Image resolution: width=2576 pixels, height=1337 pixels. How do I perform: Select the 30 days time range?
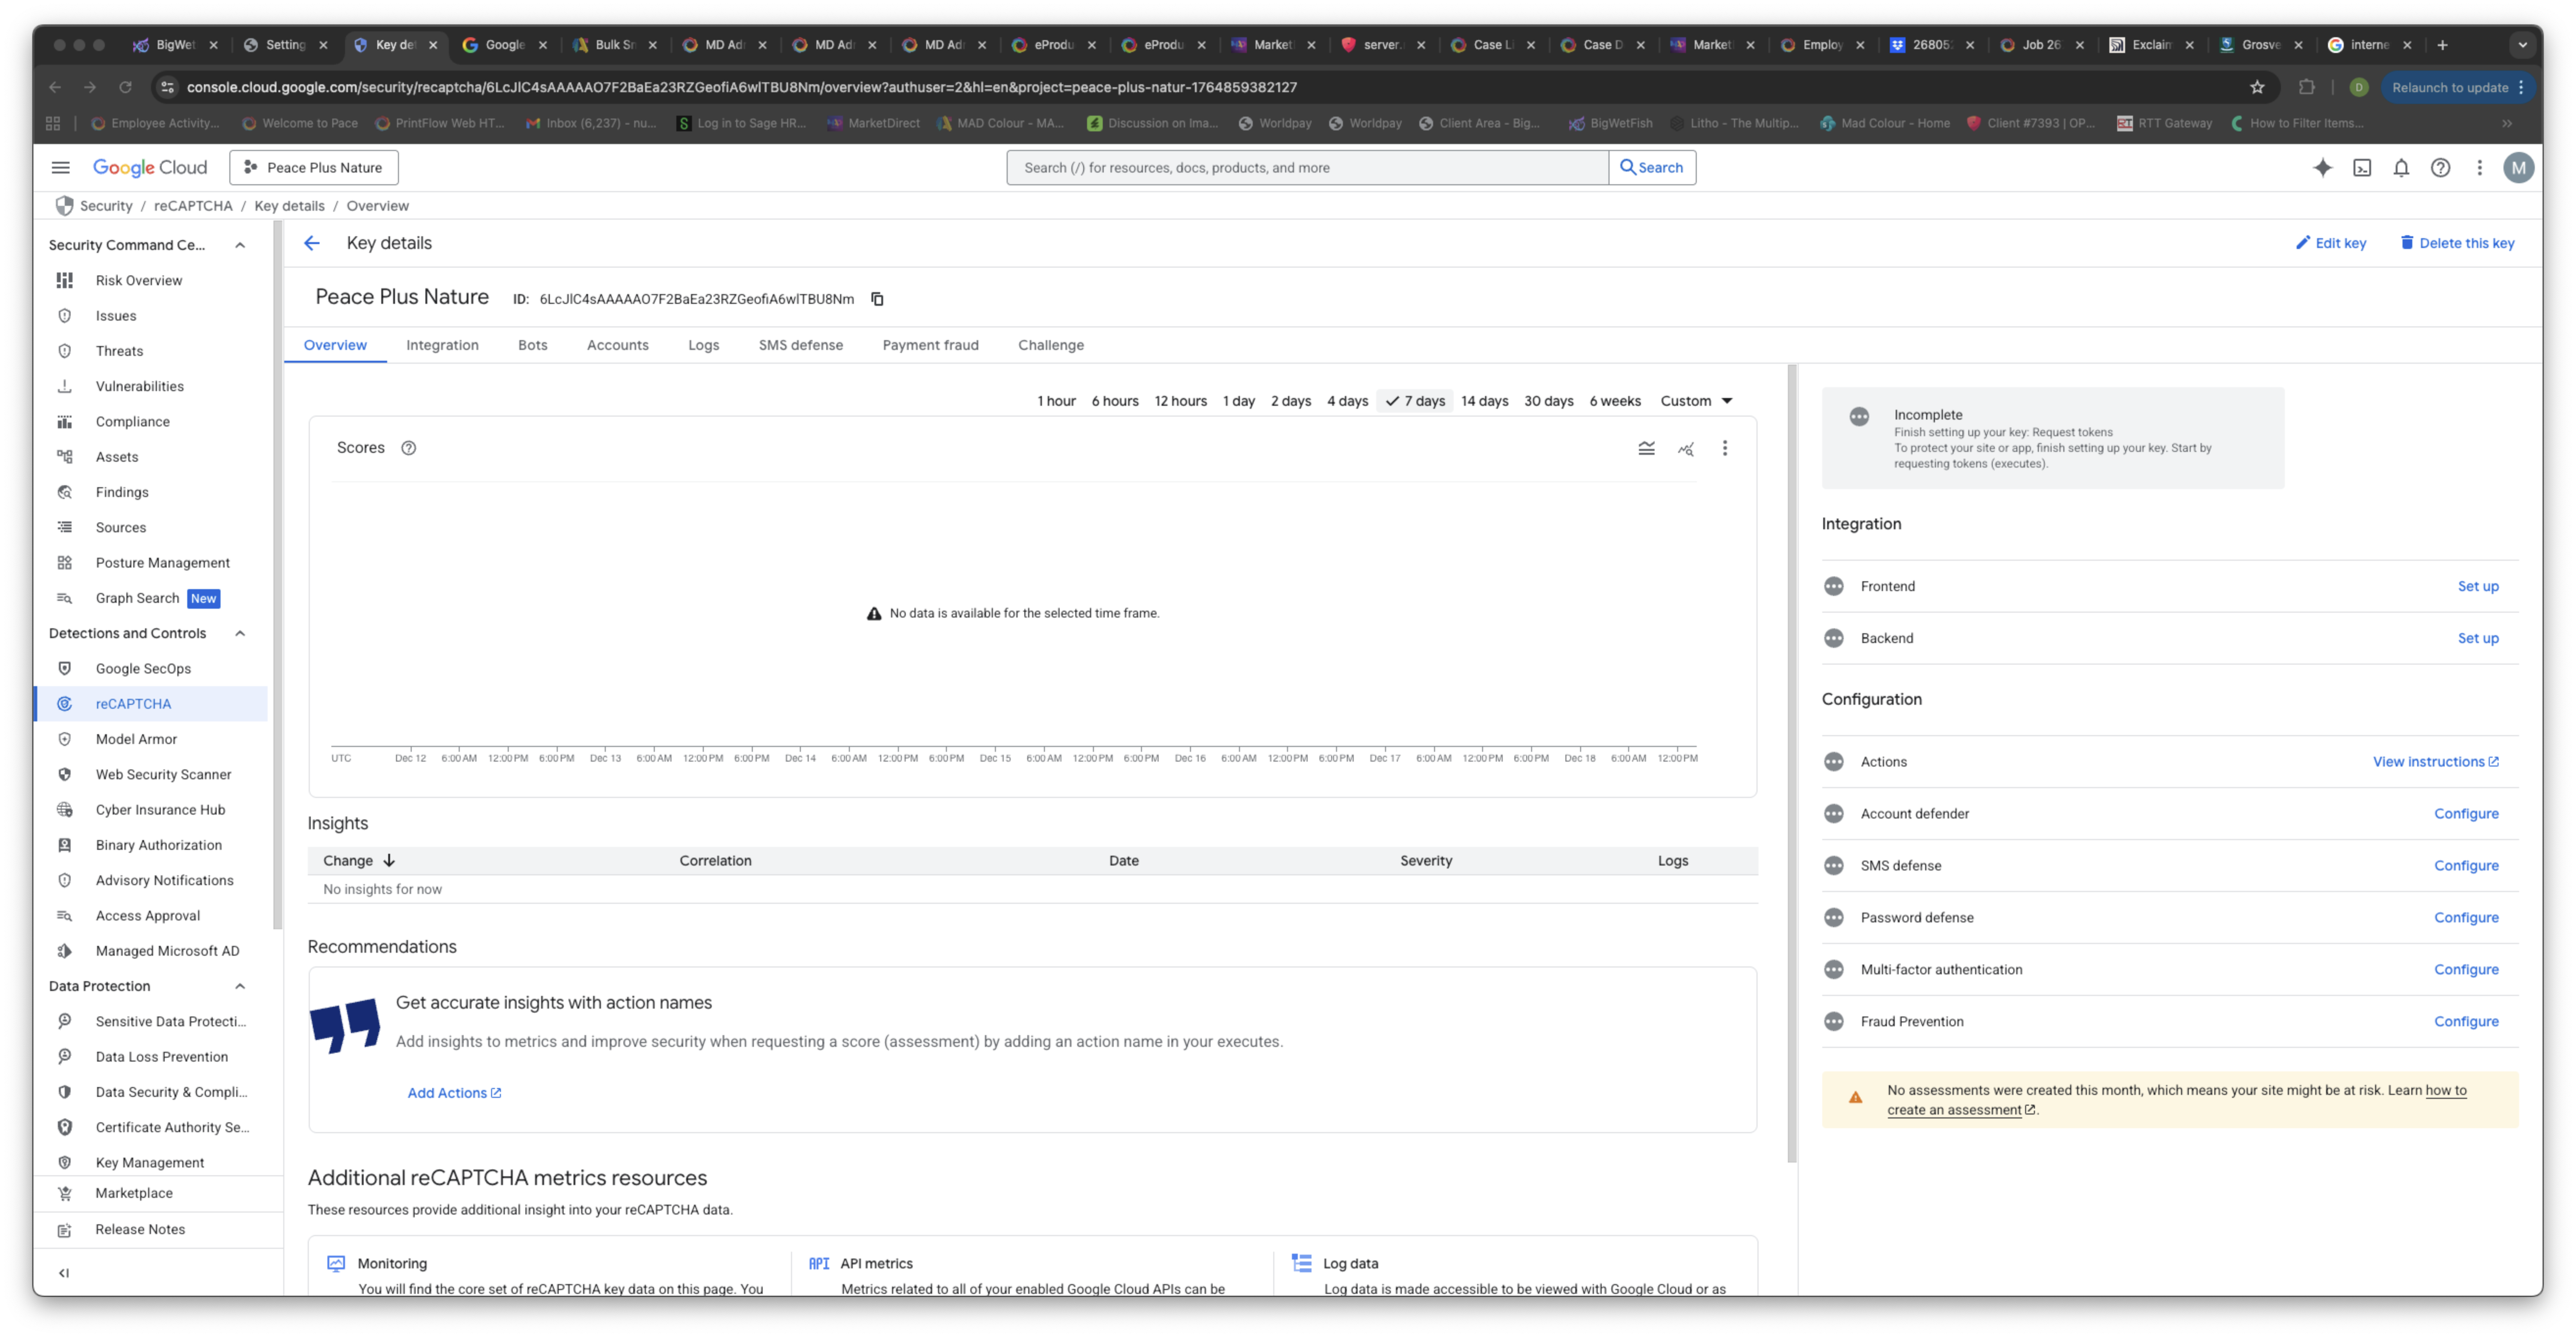[1548, 401]
